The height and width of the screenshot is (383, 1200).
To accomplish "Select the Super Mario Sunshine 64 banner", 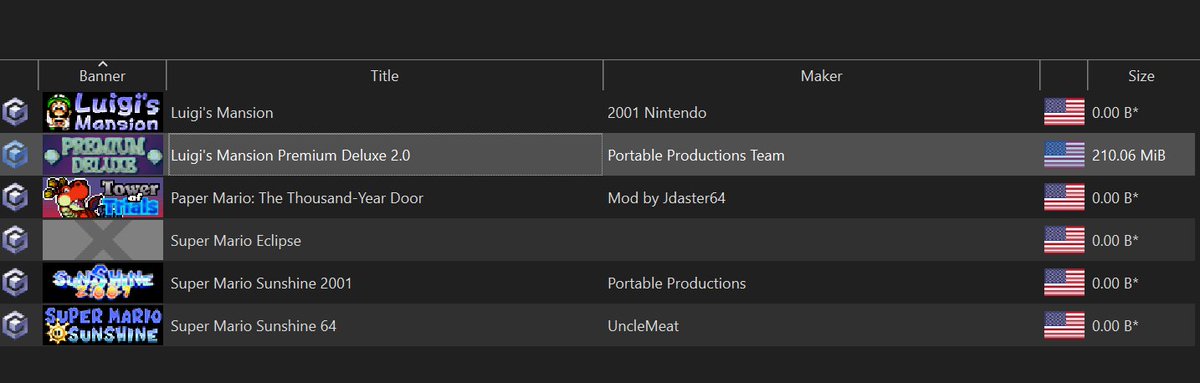I will point(102,325).
